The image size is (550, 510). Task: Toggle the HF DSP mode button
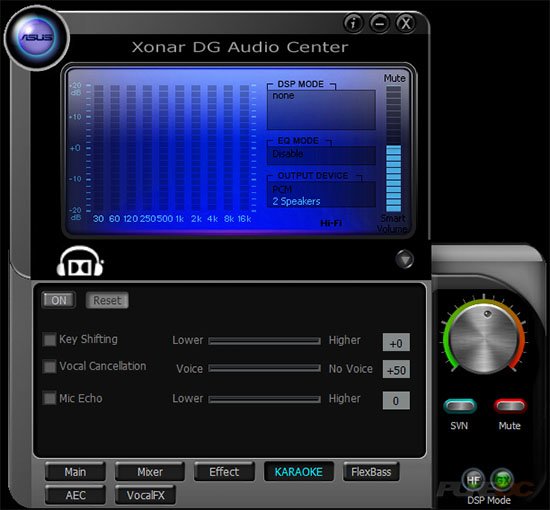(474, 480)
